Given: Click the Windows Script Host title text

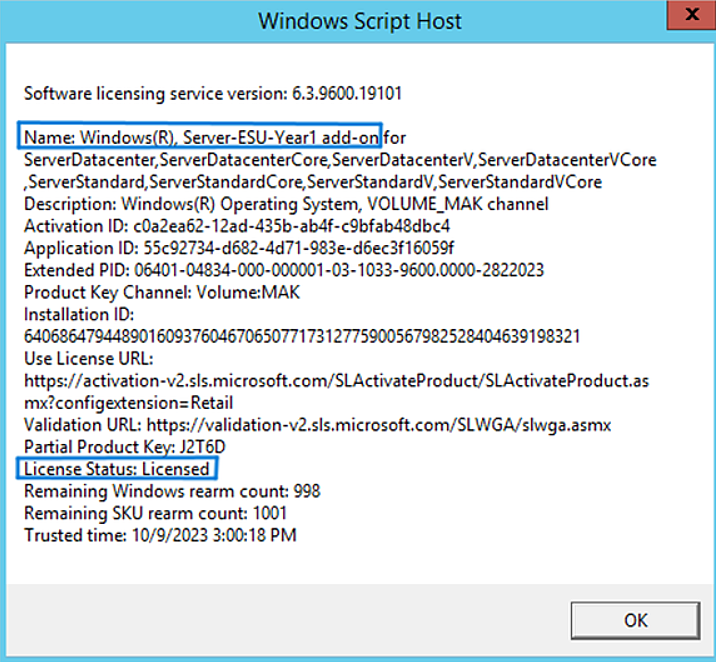Looking at the screenshot, I should coord(360,21).
